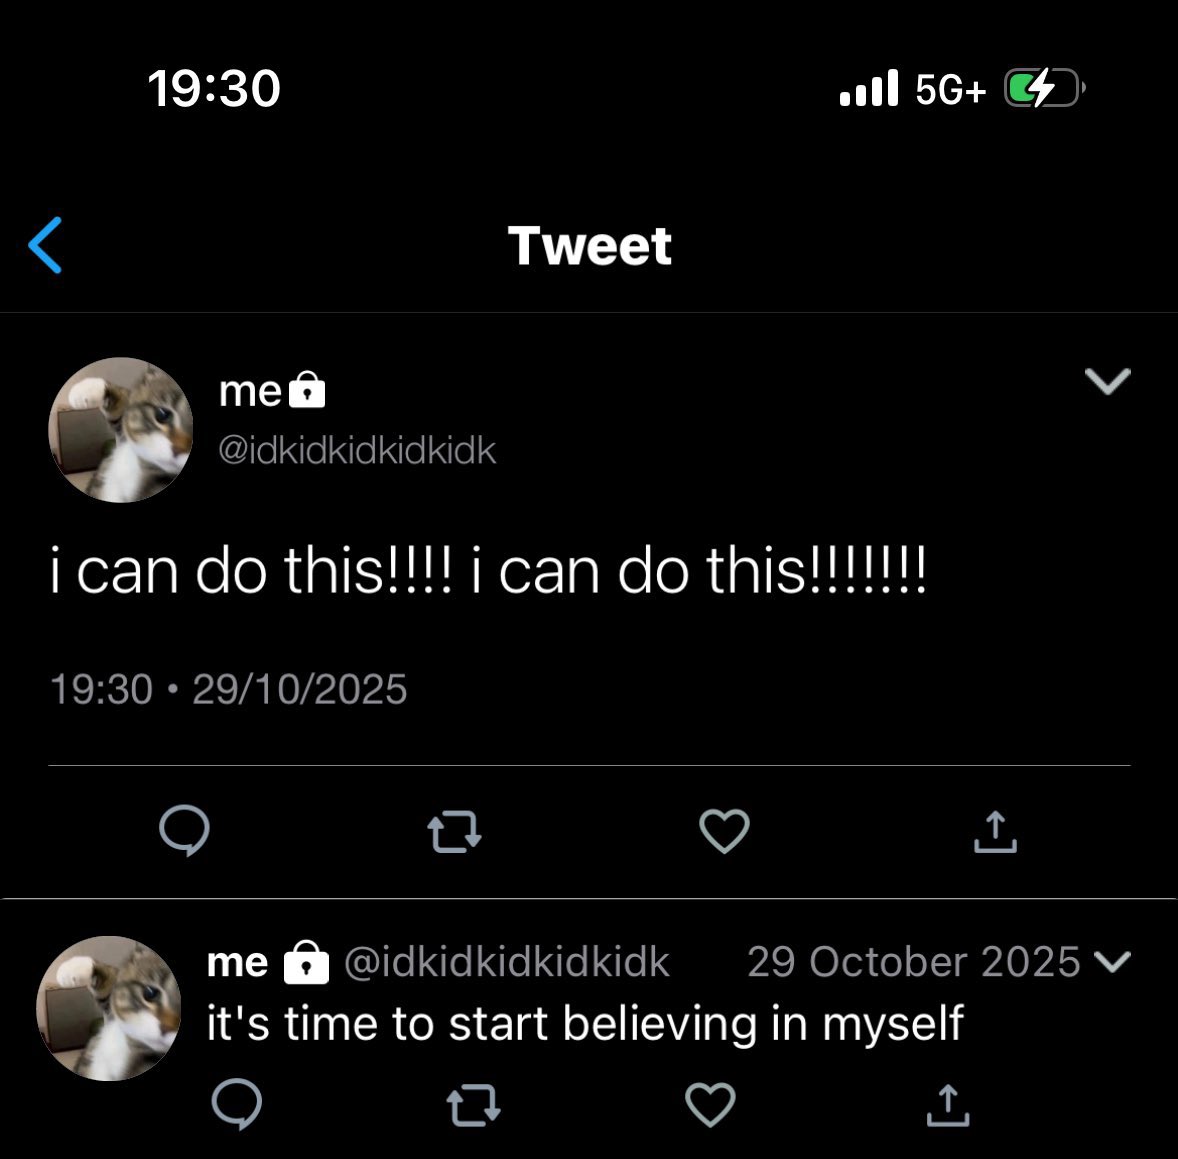Like the "believing in myself" tweet
The height and width of the screenshot is (1159, 1178).
click(710, 1104)
